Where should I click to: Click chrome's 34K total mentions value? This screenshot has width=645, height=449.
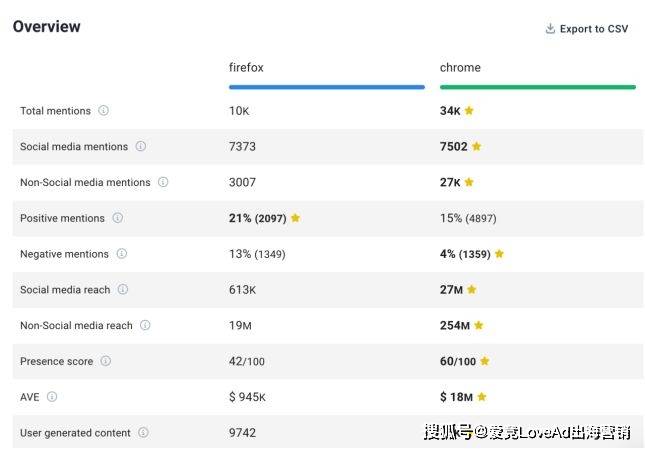click(450, 111)
